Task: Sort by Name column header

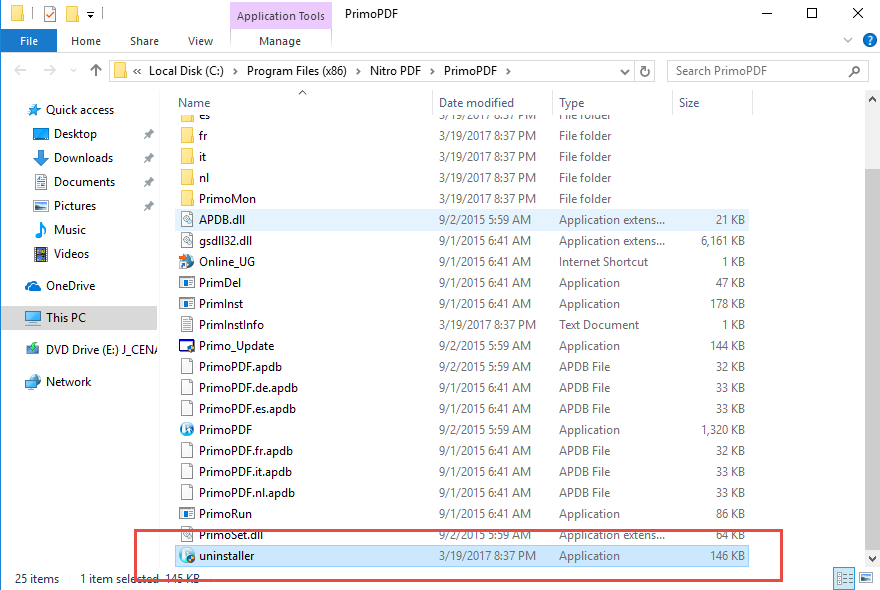Action: click(x=194, y=103)
